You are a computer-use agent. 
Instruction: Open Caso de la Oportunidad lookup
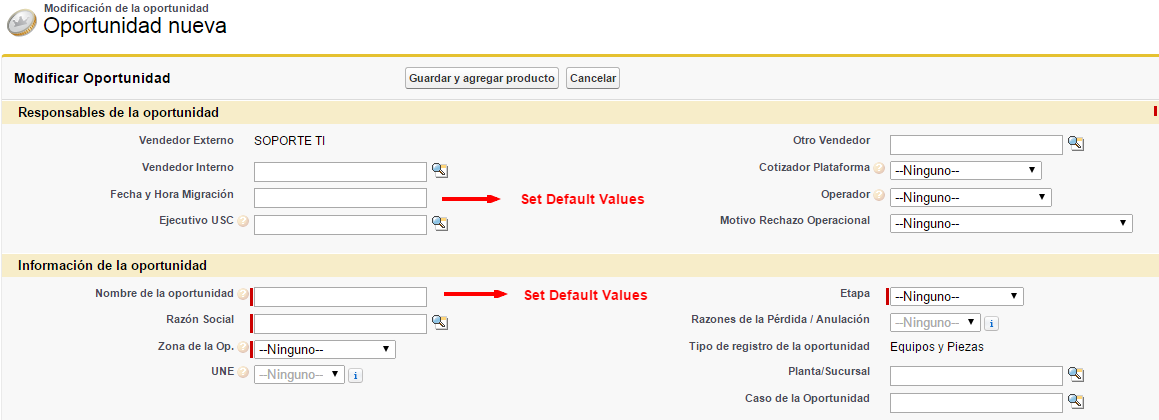click(x=1076, y=401)
